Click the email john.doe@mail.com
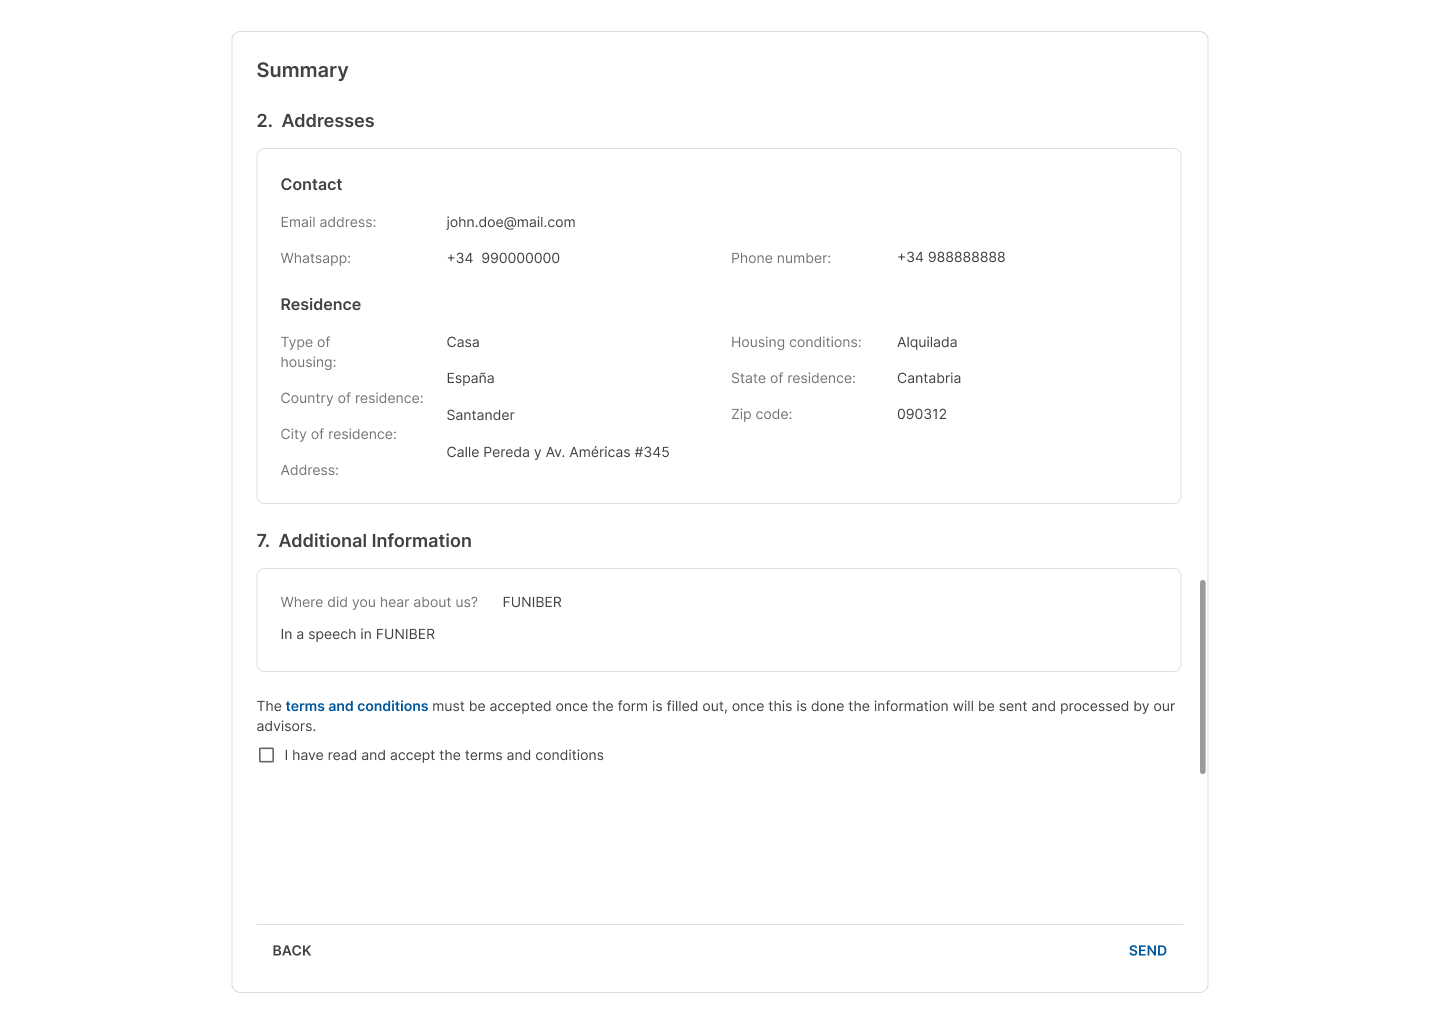The height and width of the screenshot is (1024, 1440). 511,222
